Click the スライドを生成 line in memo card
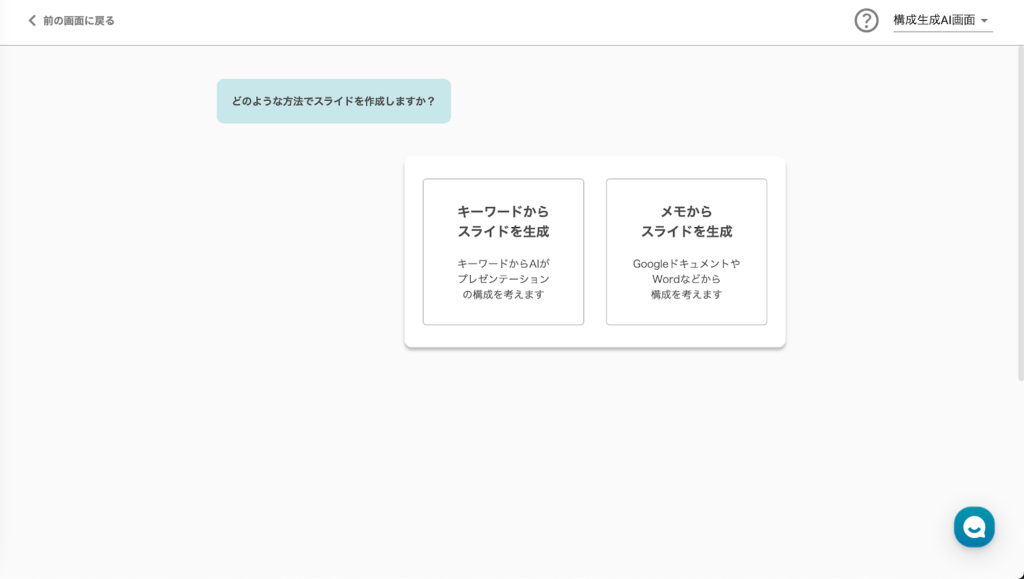The image size is (1024, 579). tap(686, 231)
